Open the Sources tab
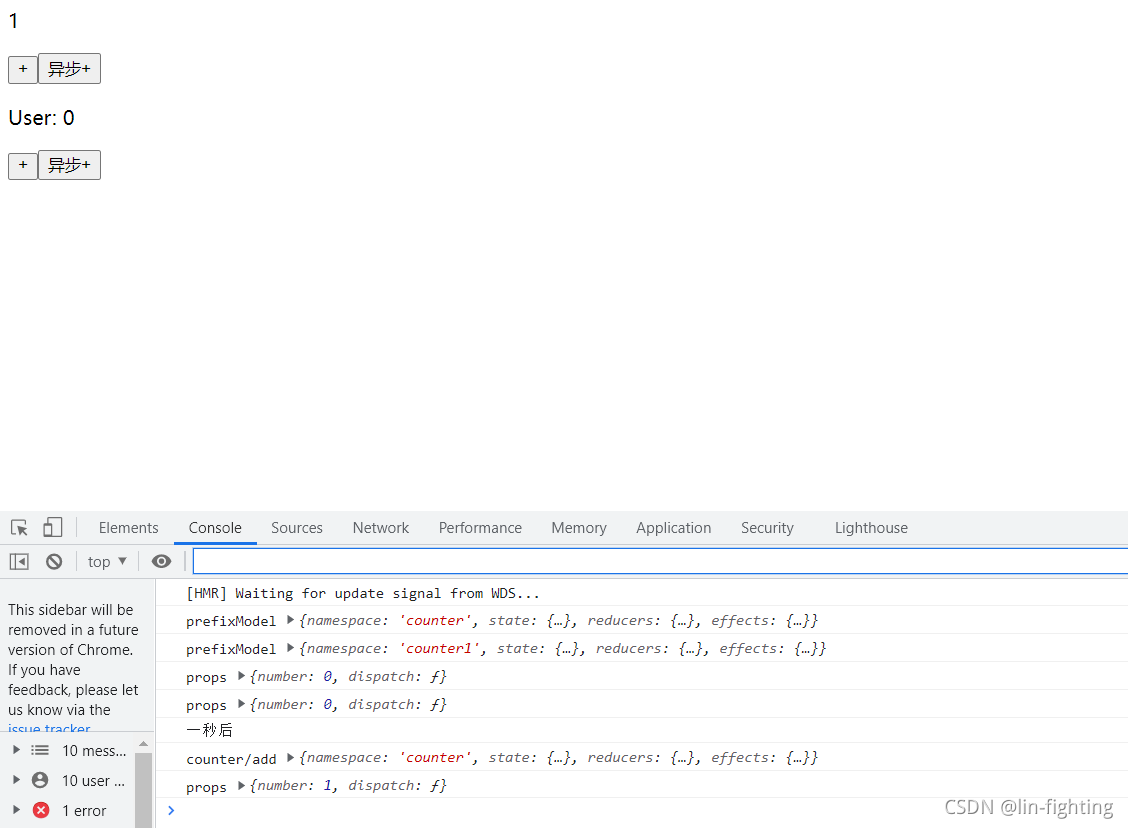Viewport: 1128px width, 828px height. point(296,527)
